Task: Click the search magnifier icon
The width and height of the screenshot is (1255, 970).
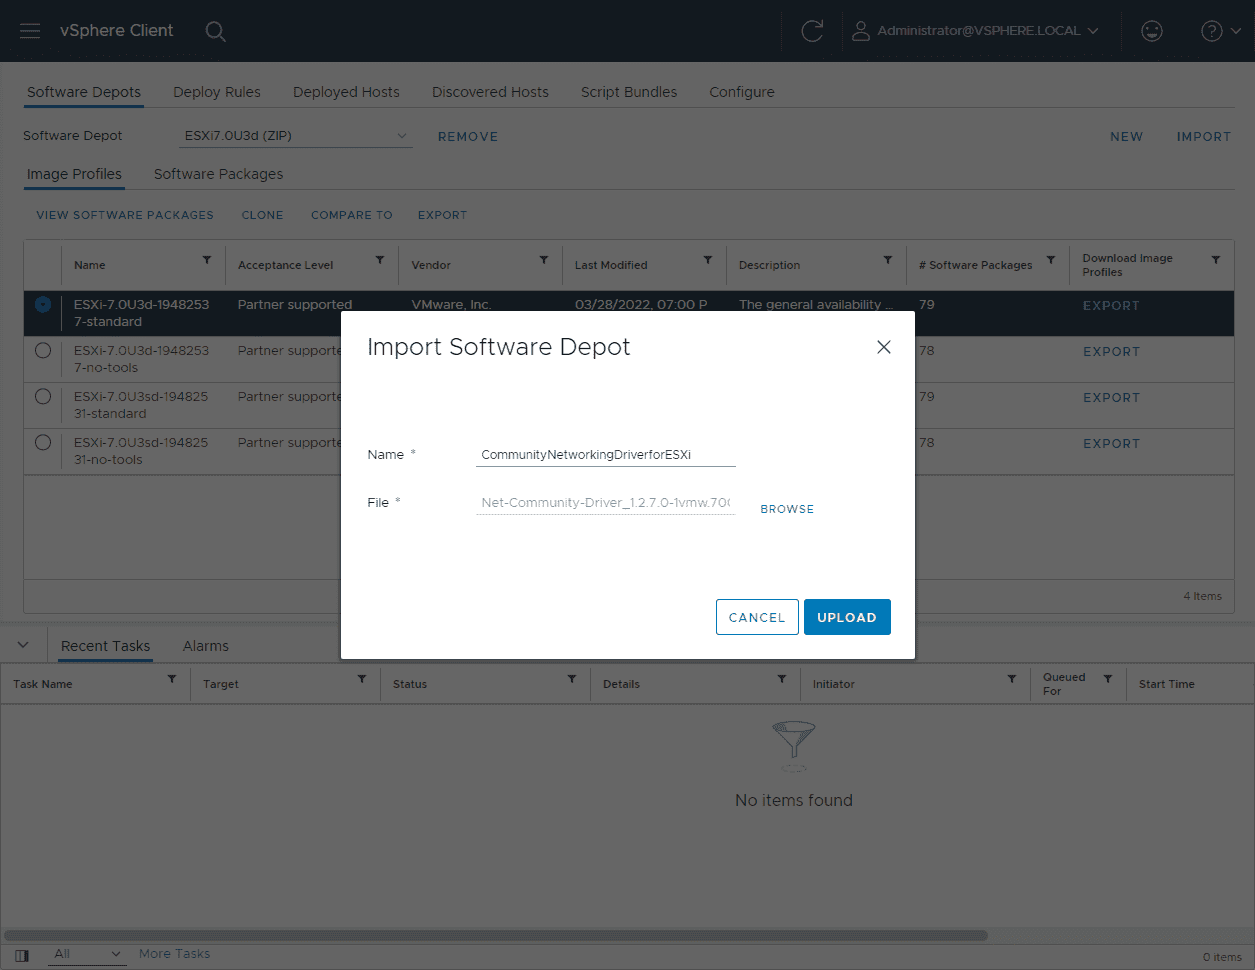Action: pos(215,31)
